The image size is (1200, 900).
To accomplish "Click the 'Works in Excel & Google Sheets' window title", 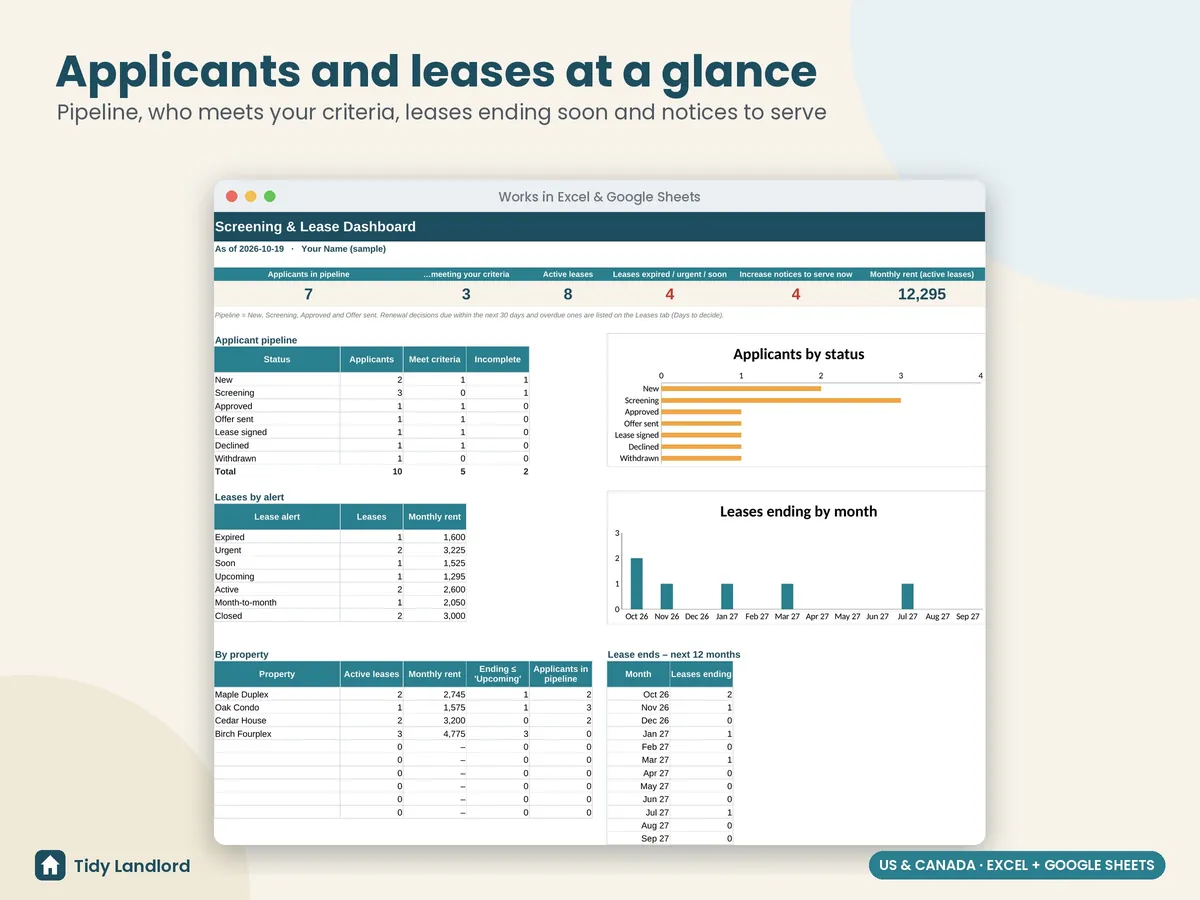I will tap(599, 197).
